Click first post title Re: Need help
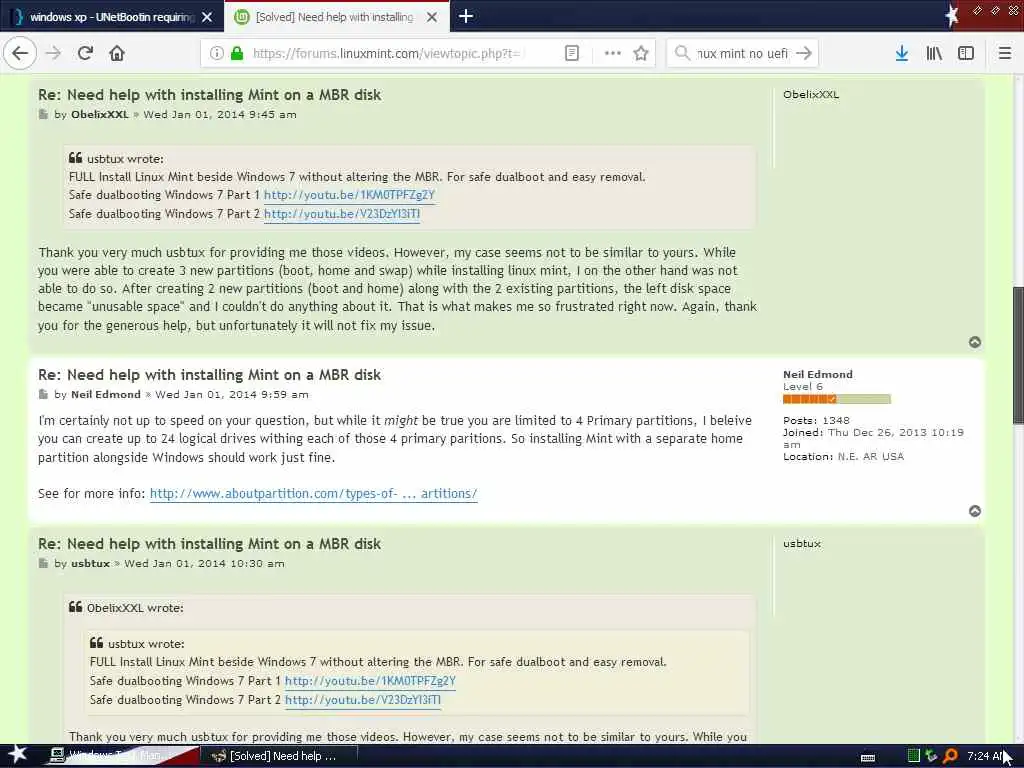Image resolution: width=1024 pixels, height=768 pixels. coord(210,95)
